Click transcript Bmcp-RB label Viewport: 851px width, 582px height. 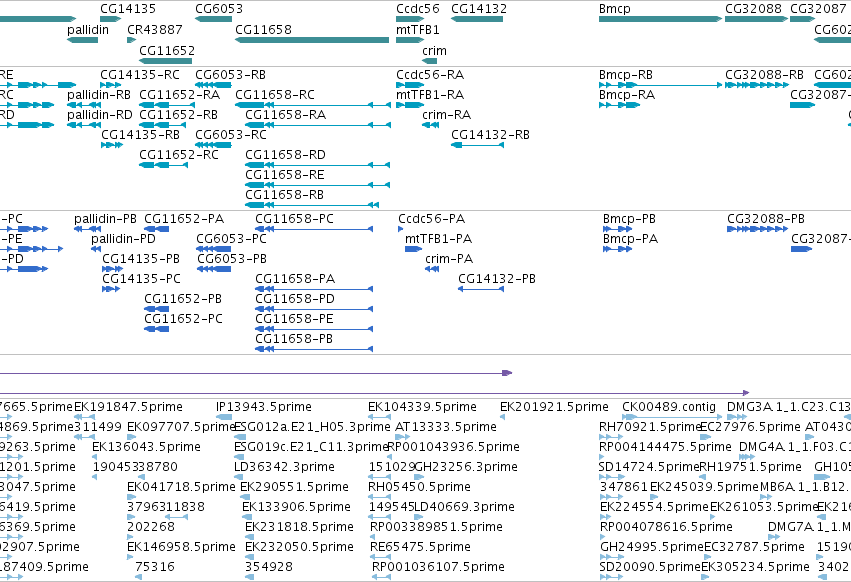point(626,74)
